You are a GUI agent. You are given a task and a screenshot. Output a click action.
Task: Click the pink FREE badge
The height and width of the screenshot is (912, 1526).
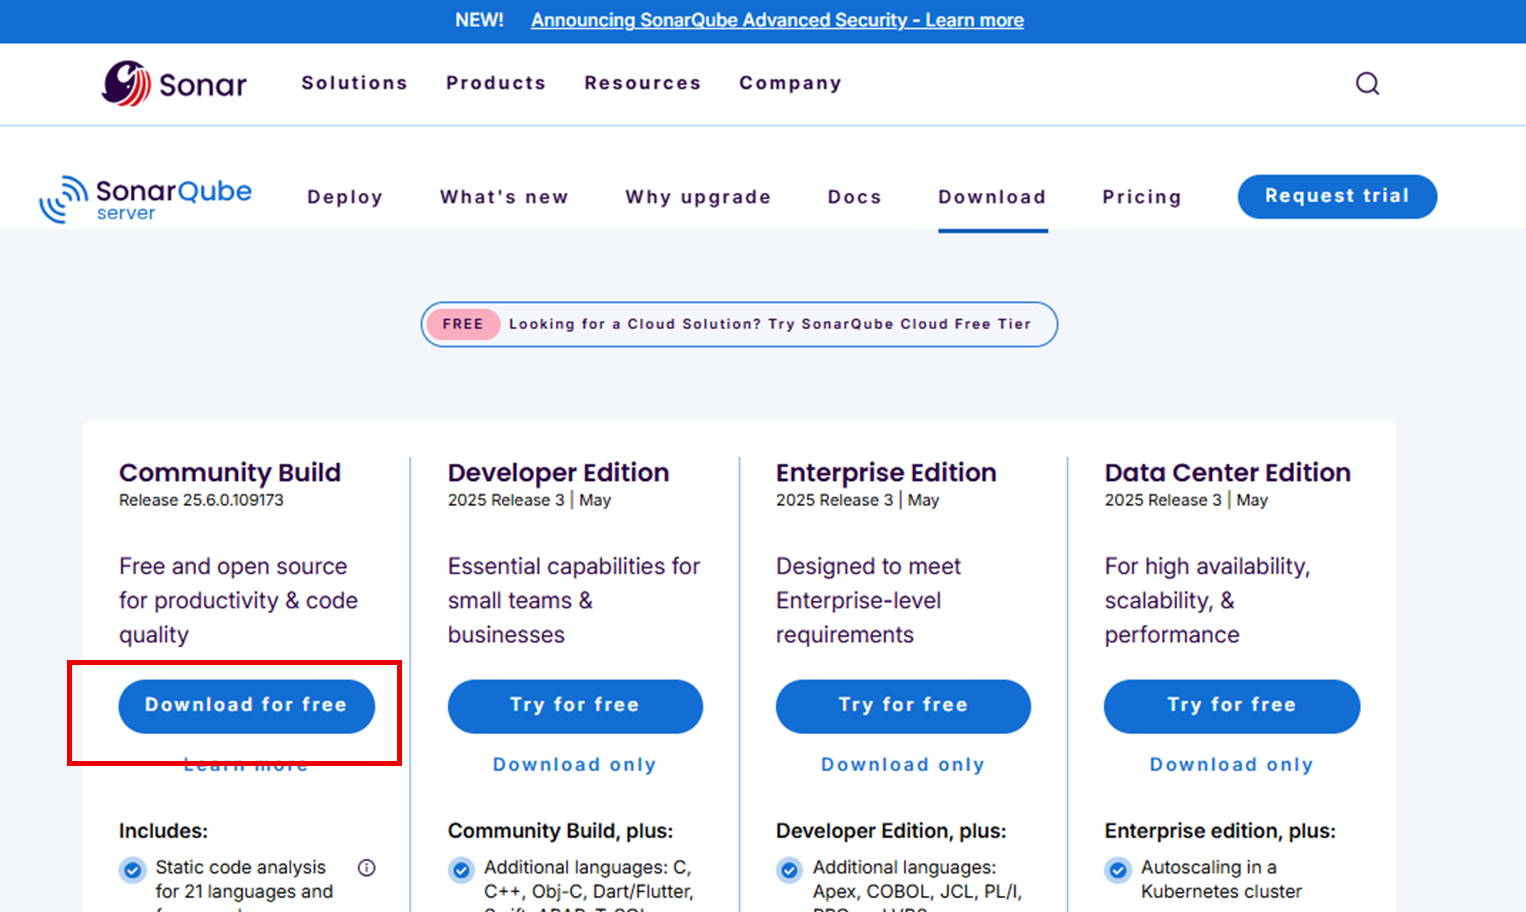[463, 324]
